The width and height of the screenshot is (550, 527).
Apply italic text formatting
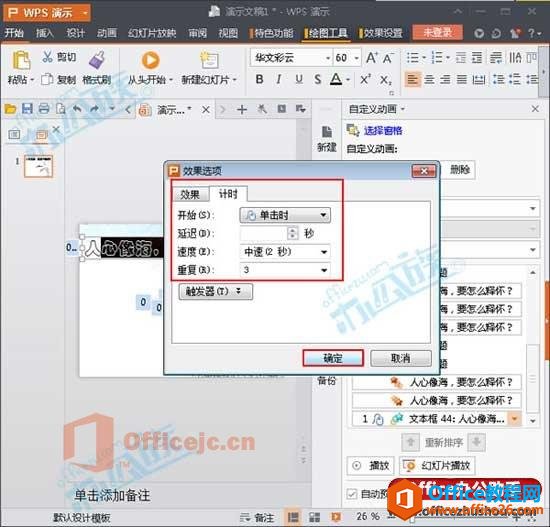pos(279,80)
